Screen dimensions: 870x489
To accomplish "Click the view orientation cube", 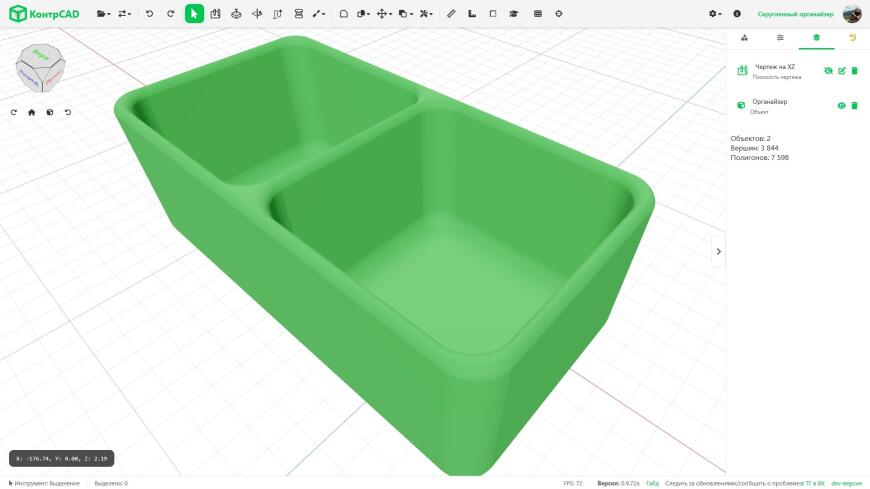I will [x=41, y=68].
